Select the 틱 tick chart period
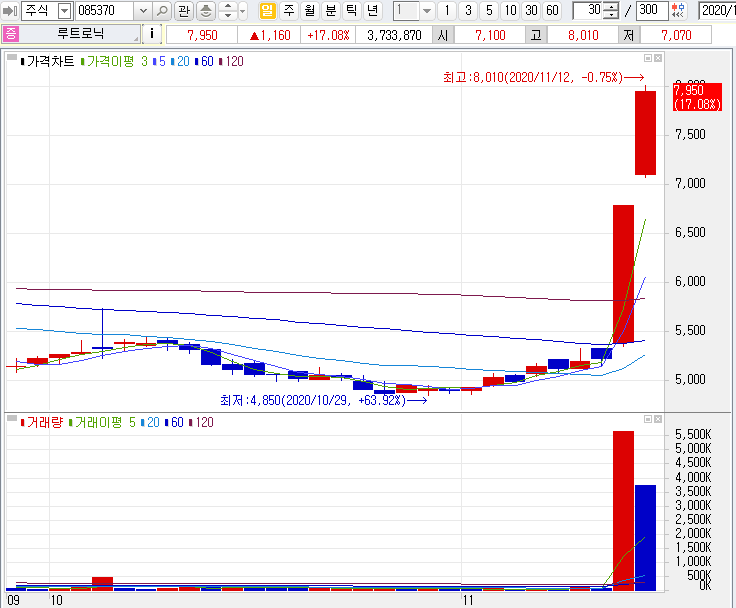This screenshot has width=736, height=608. point(352,10)
